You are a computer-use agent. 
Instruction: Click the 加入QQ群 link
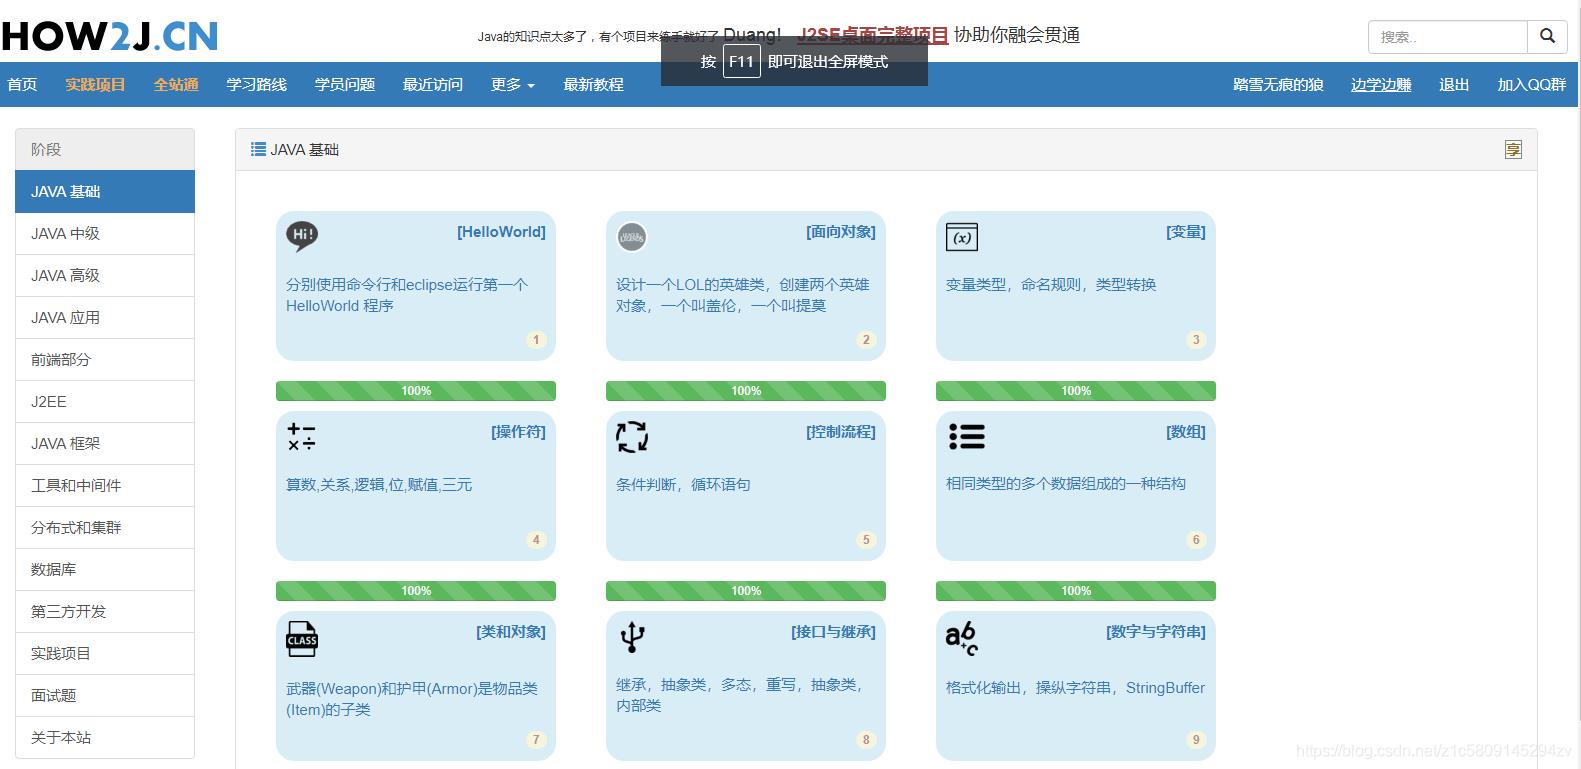(1532, 85)
